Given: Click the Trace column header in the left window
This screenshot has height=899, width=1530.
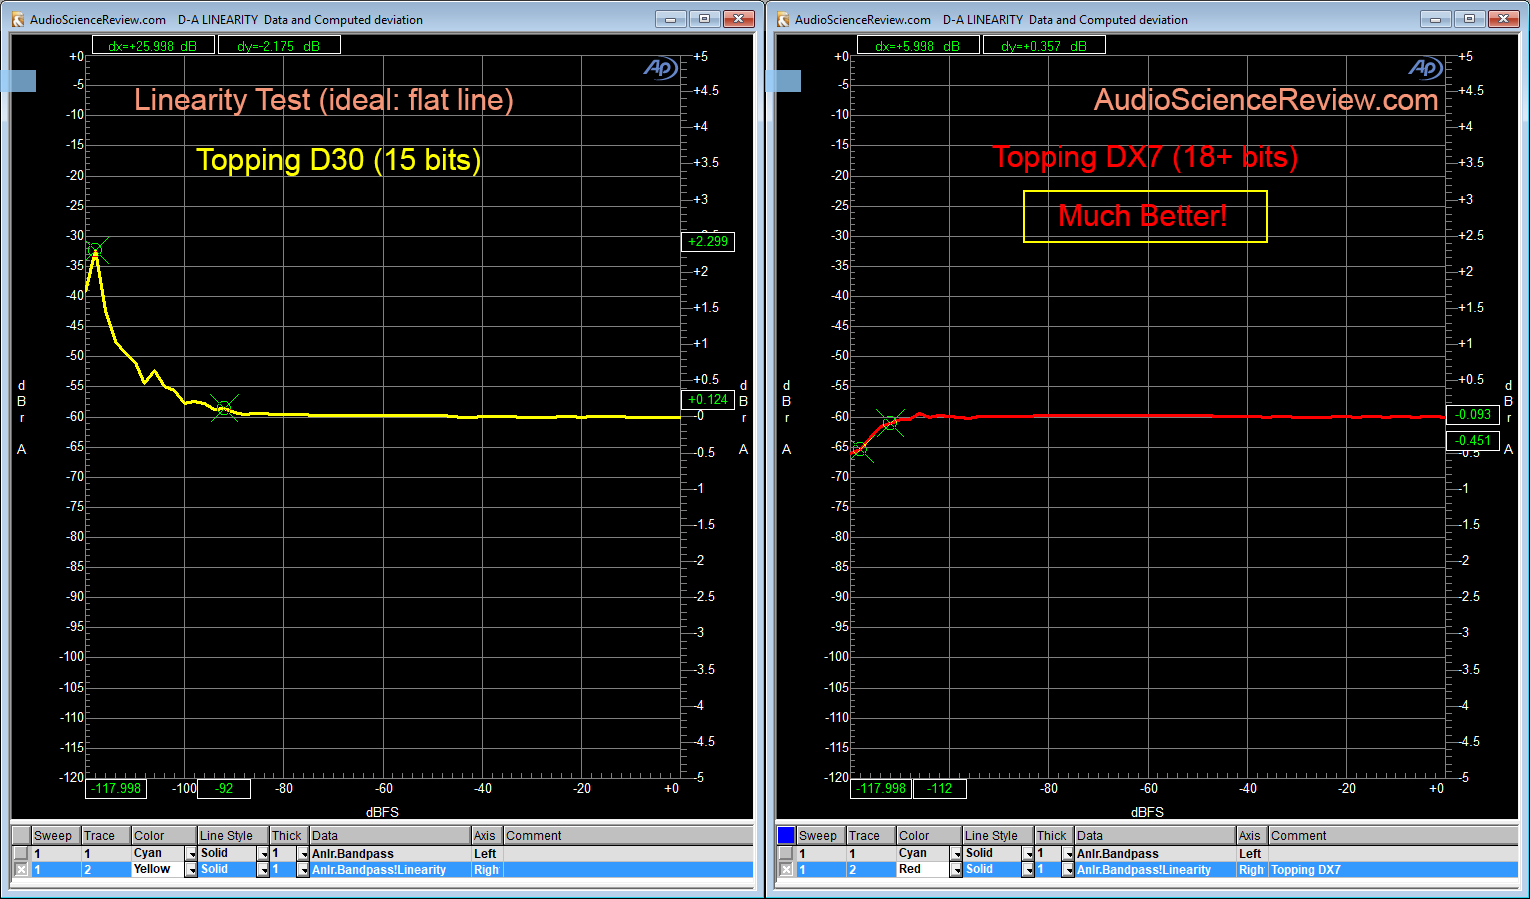Looking at the screenshot, I should coord(105,836).
